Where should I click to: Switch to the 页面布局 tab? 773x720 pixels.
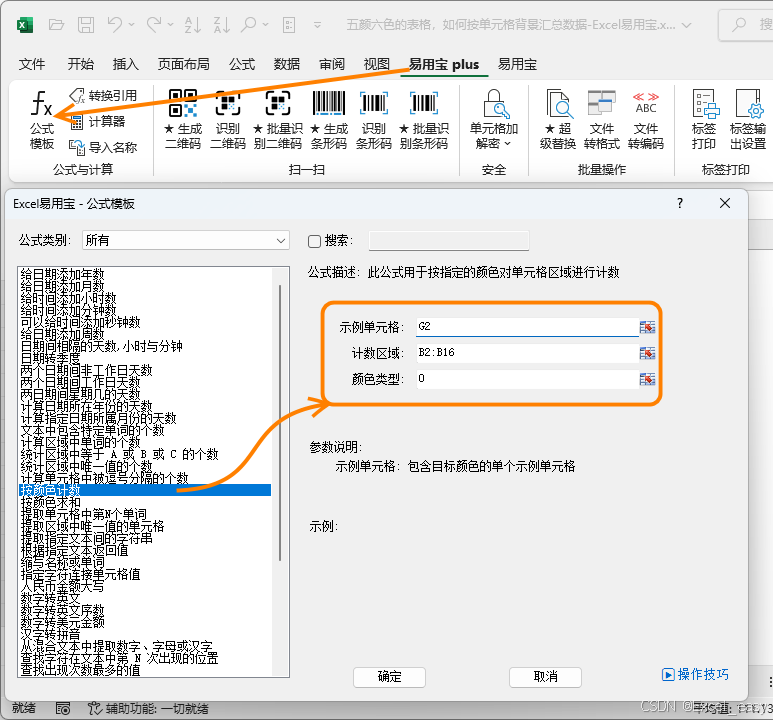click(183, 65)
